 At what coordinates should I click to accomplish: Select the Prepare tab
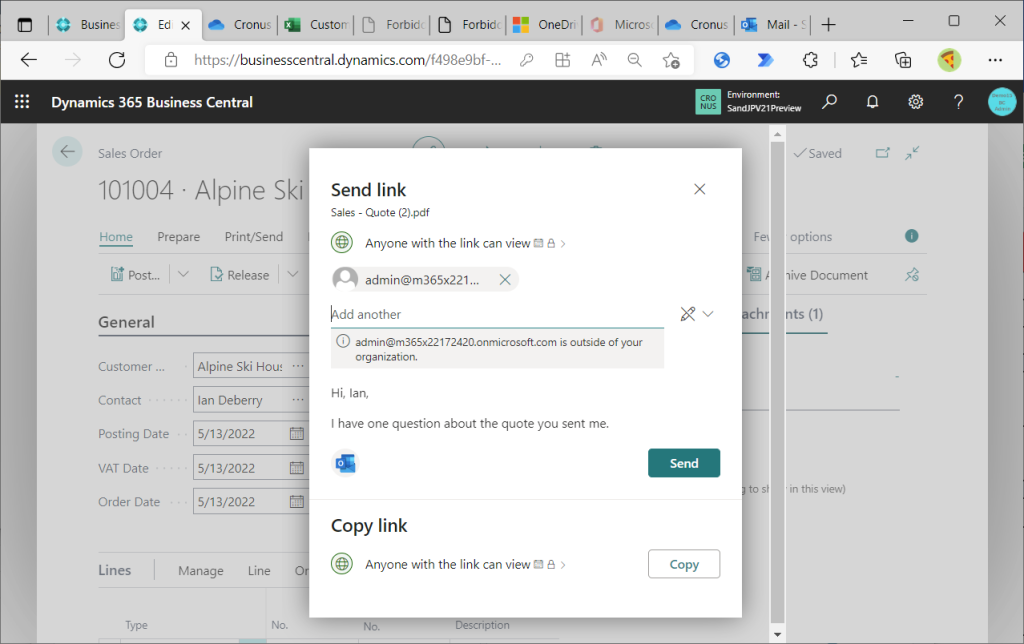(x=179, y=236)
